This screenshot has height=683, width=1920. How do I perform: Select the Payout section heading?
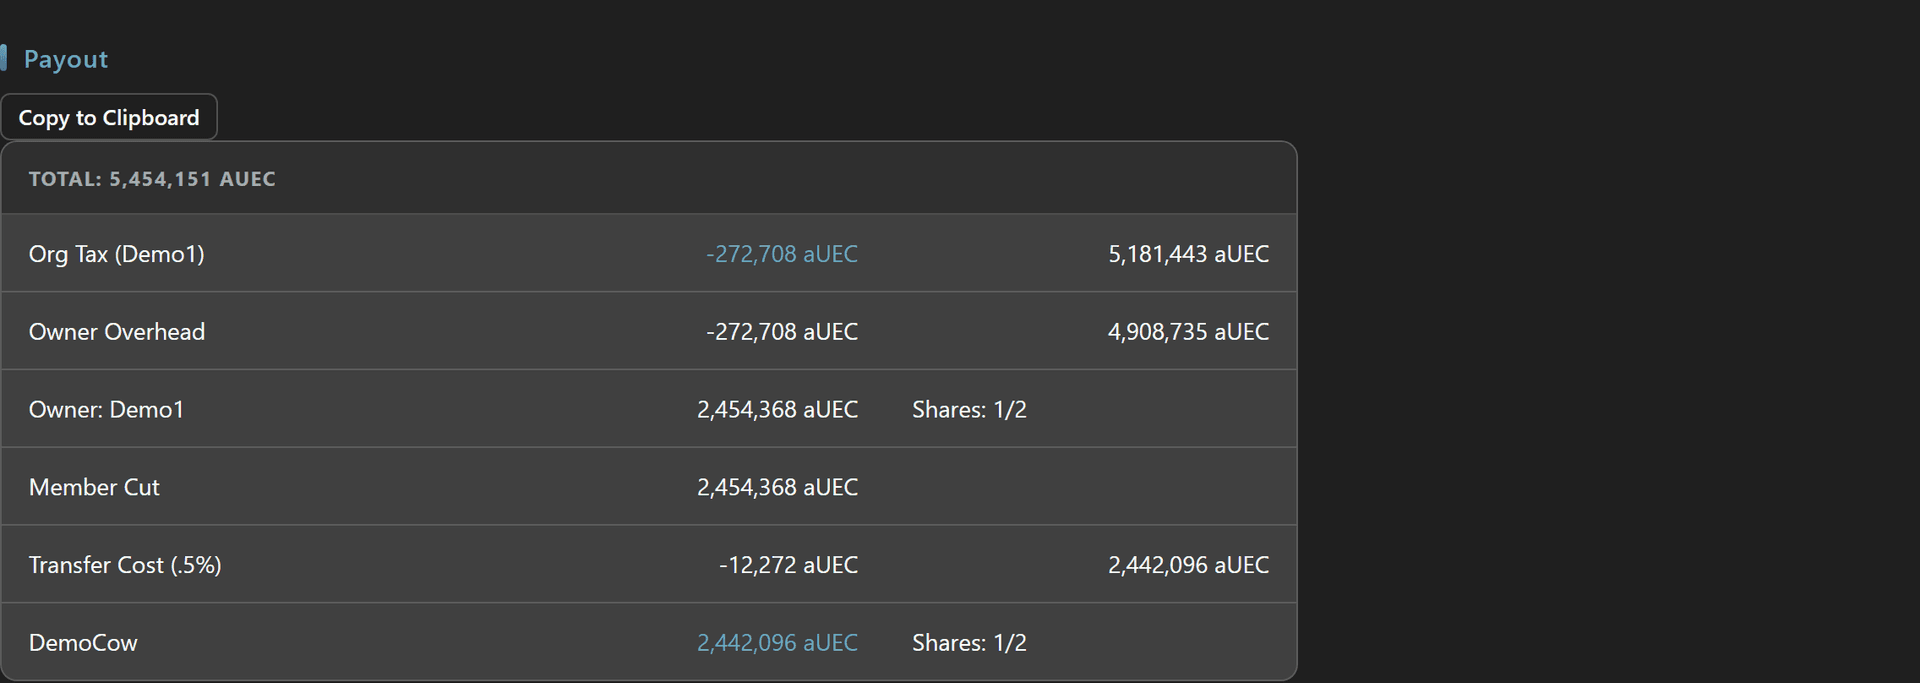pos(66,59)
